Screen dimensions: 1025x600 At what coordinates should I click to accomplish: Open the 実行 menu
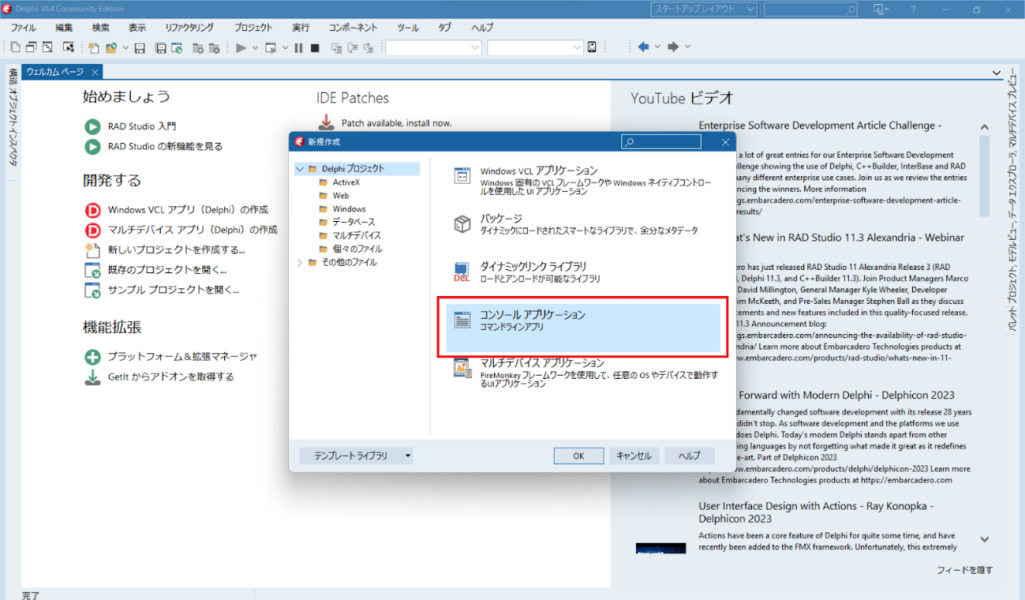click(301, 27)
